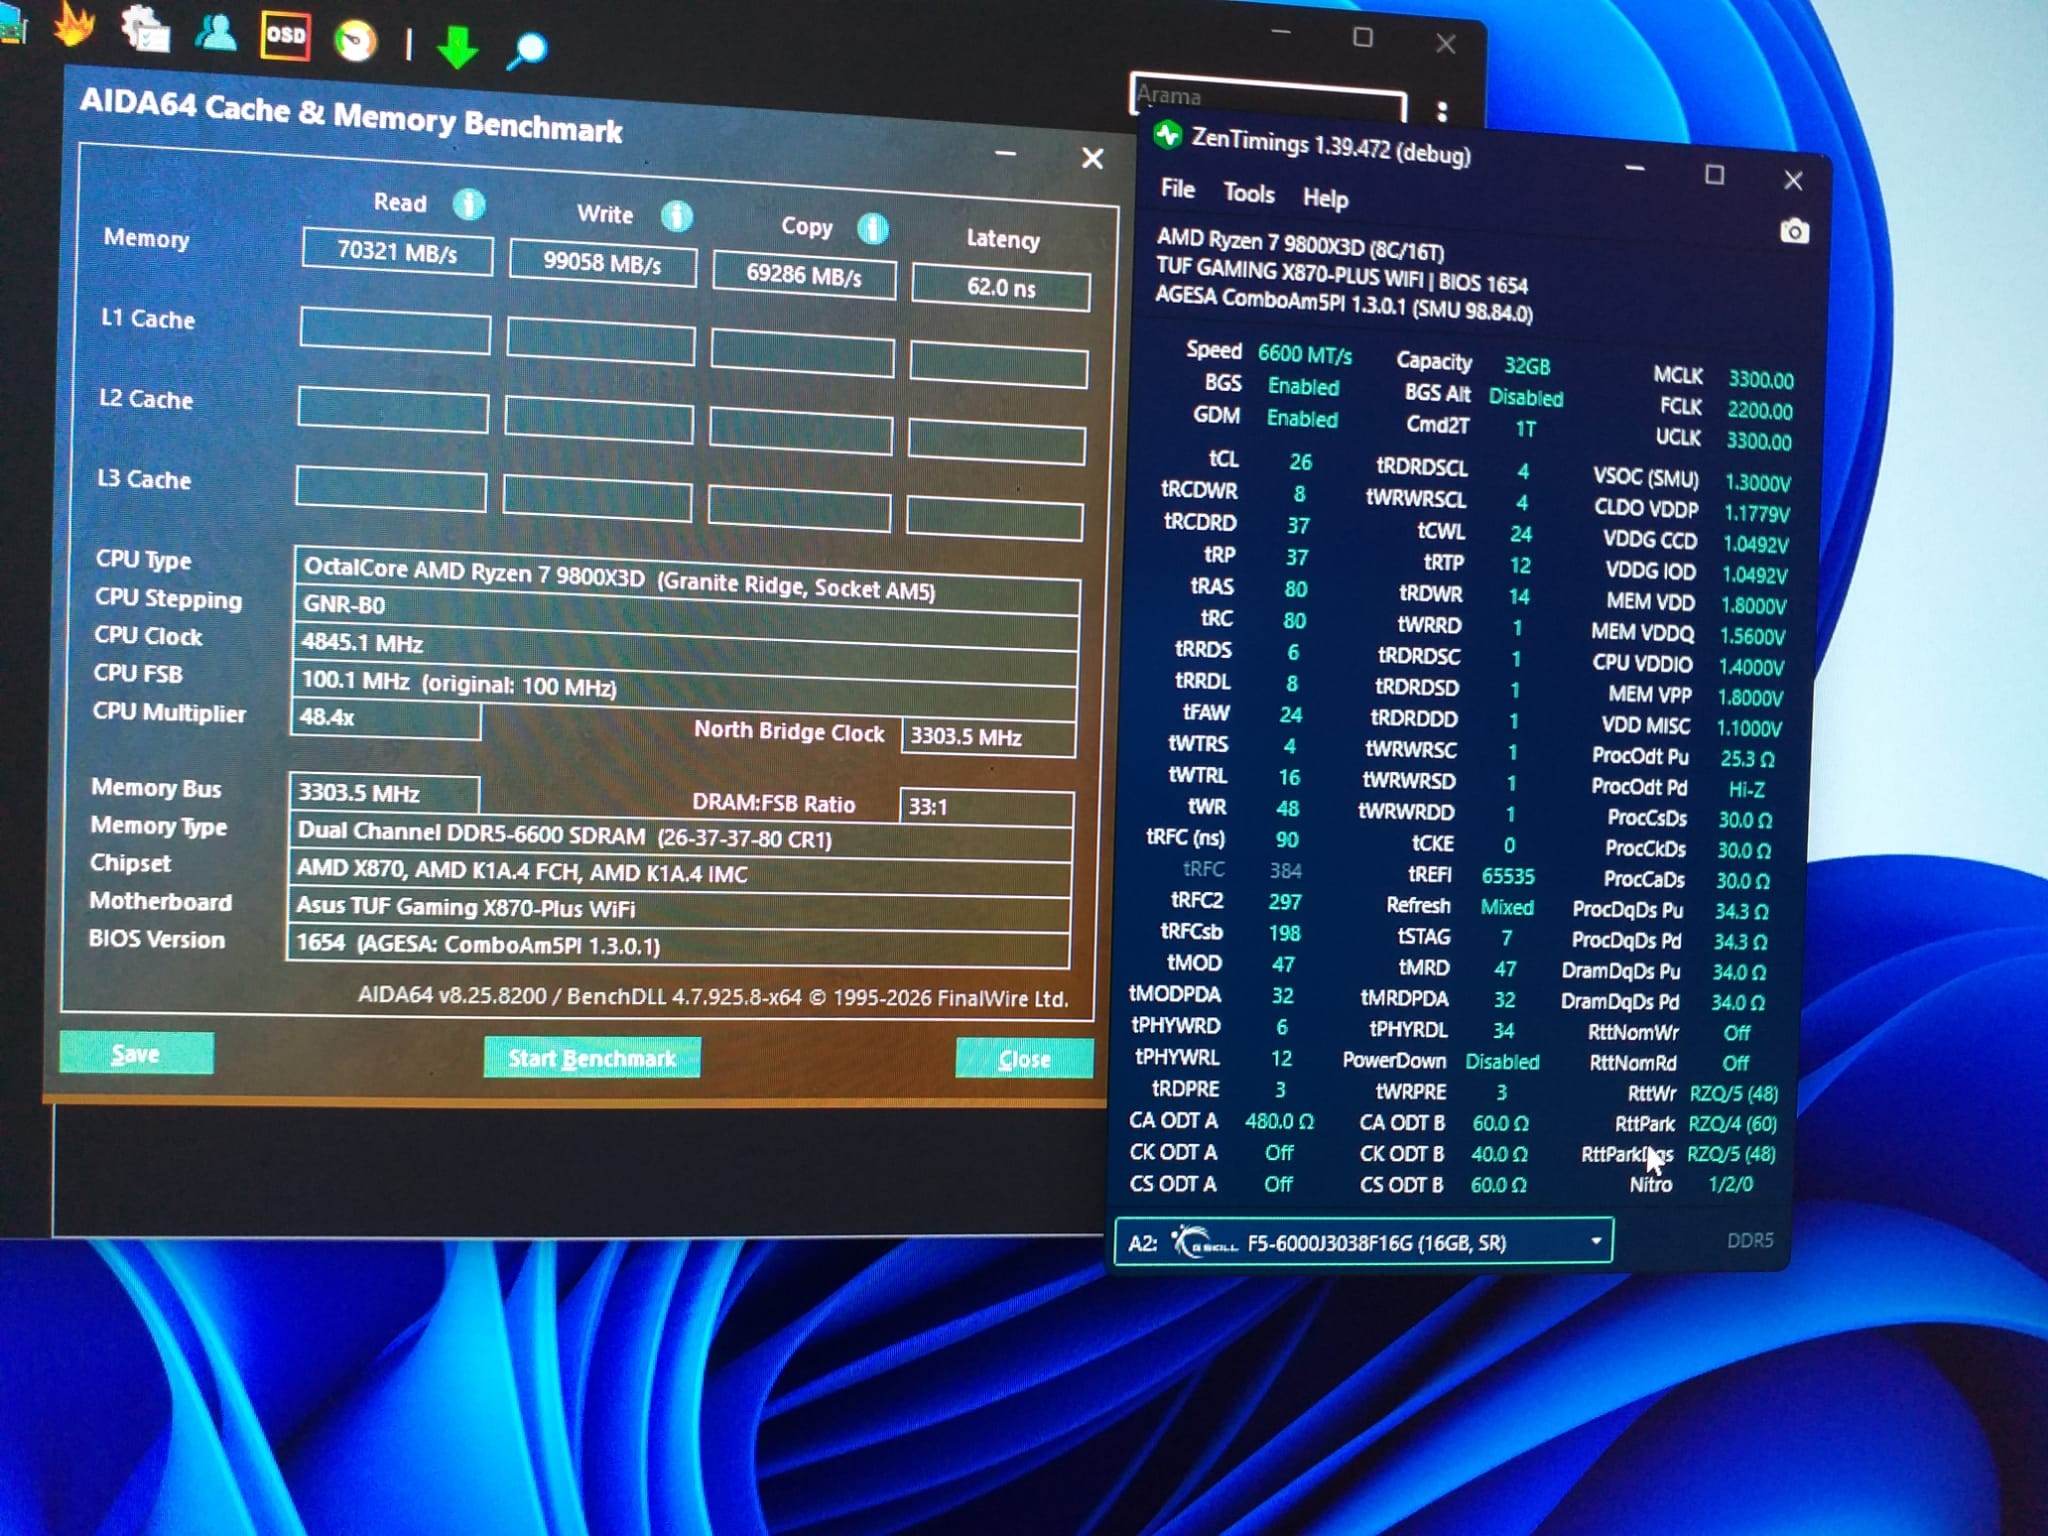Open the Tools menu in ZenTimings

[x=1249, y=193]
